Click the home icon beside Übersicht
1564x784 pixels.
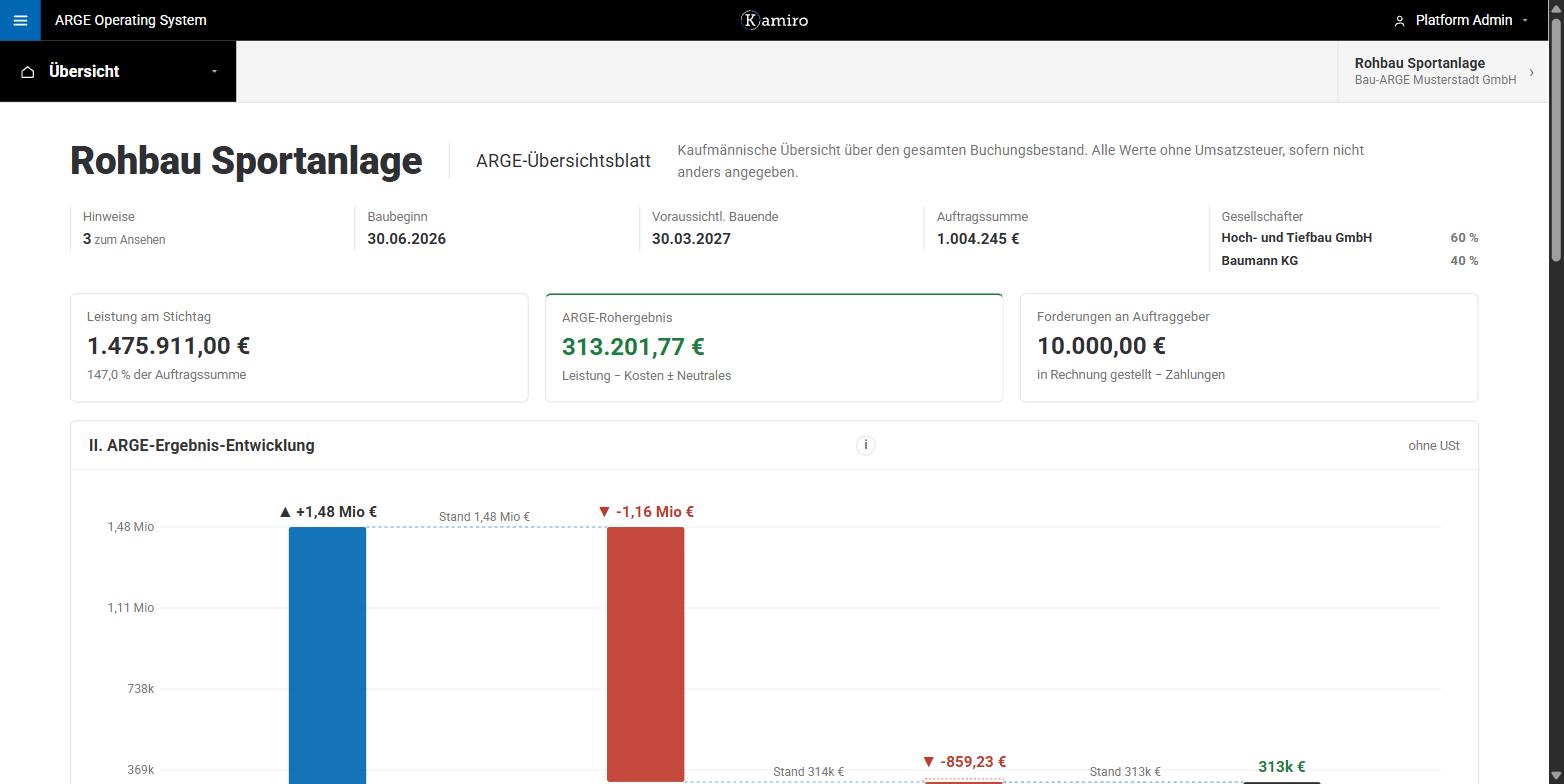pyautogui.click(x=28, y=72)
